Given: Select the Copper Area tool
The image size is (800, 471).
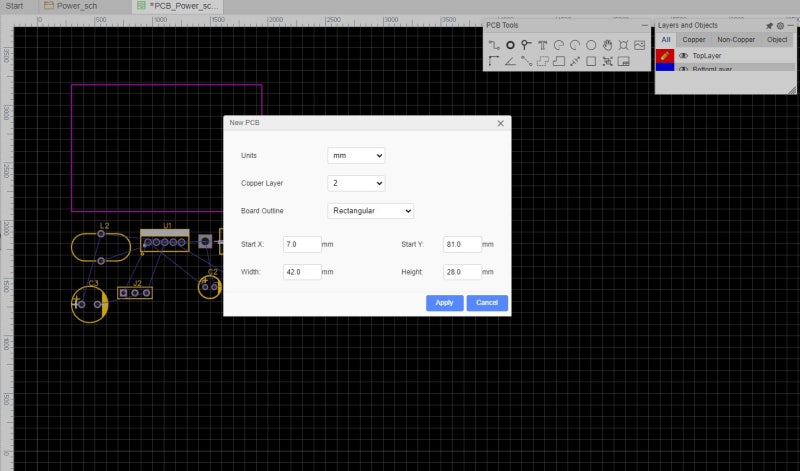Looking at the screenshot, I should coord(542,61).
